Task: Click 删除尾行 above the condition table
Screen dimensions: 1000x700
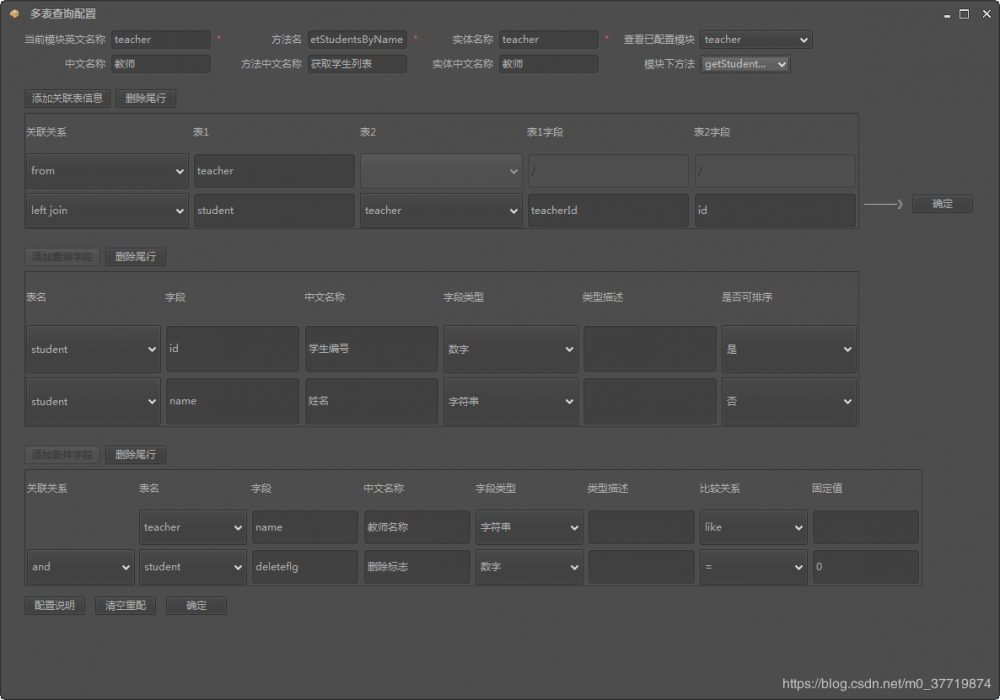Action: [x=135, y=455]
